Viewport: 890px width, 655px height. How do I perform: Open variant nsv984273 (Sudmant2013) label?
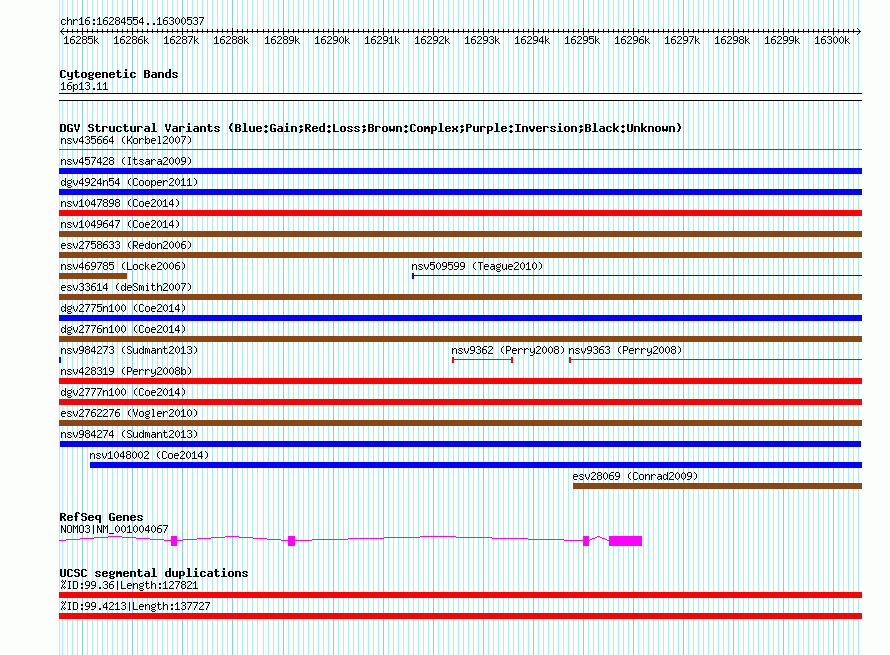tap(129, 350)
